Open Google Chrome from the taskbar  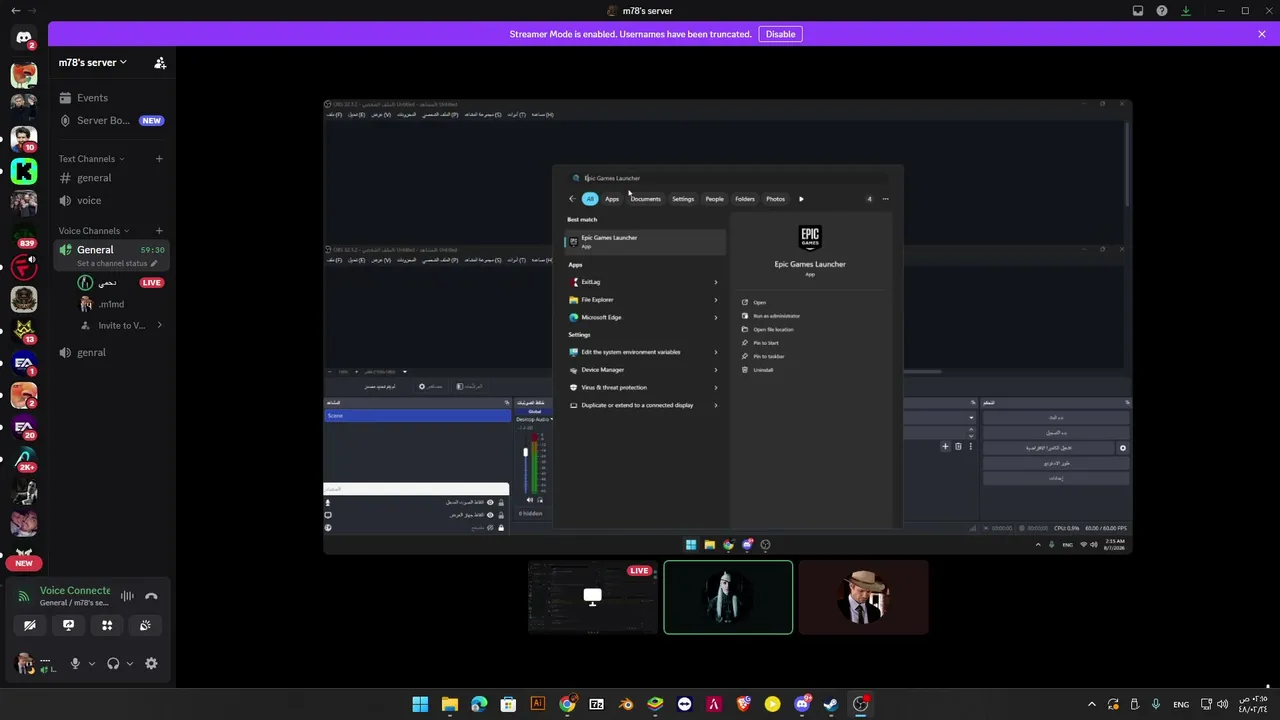click(x=567, y=704)
